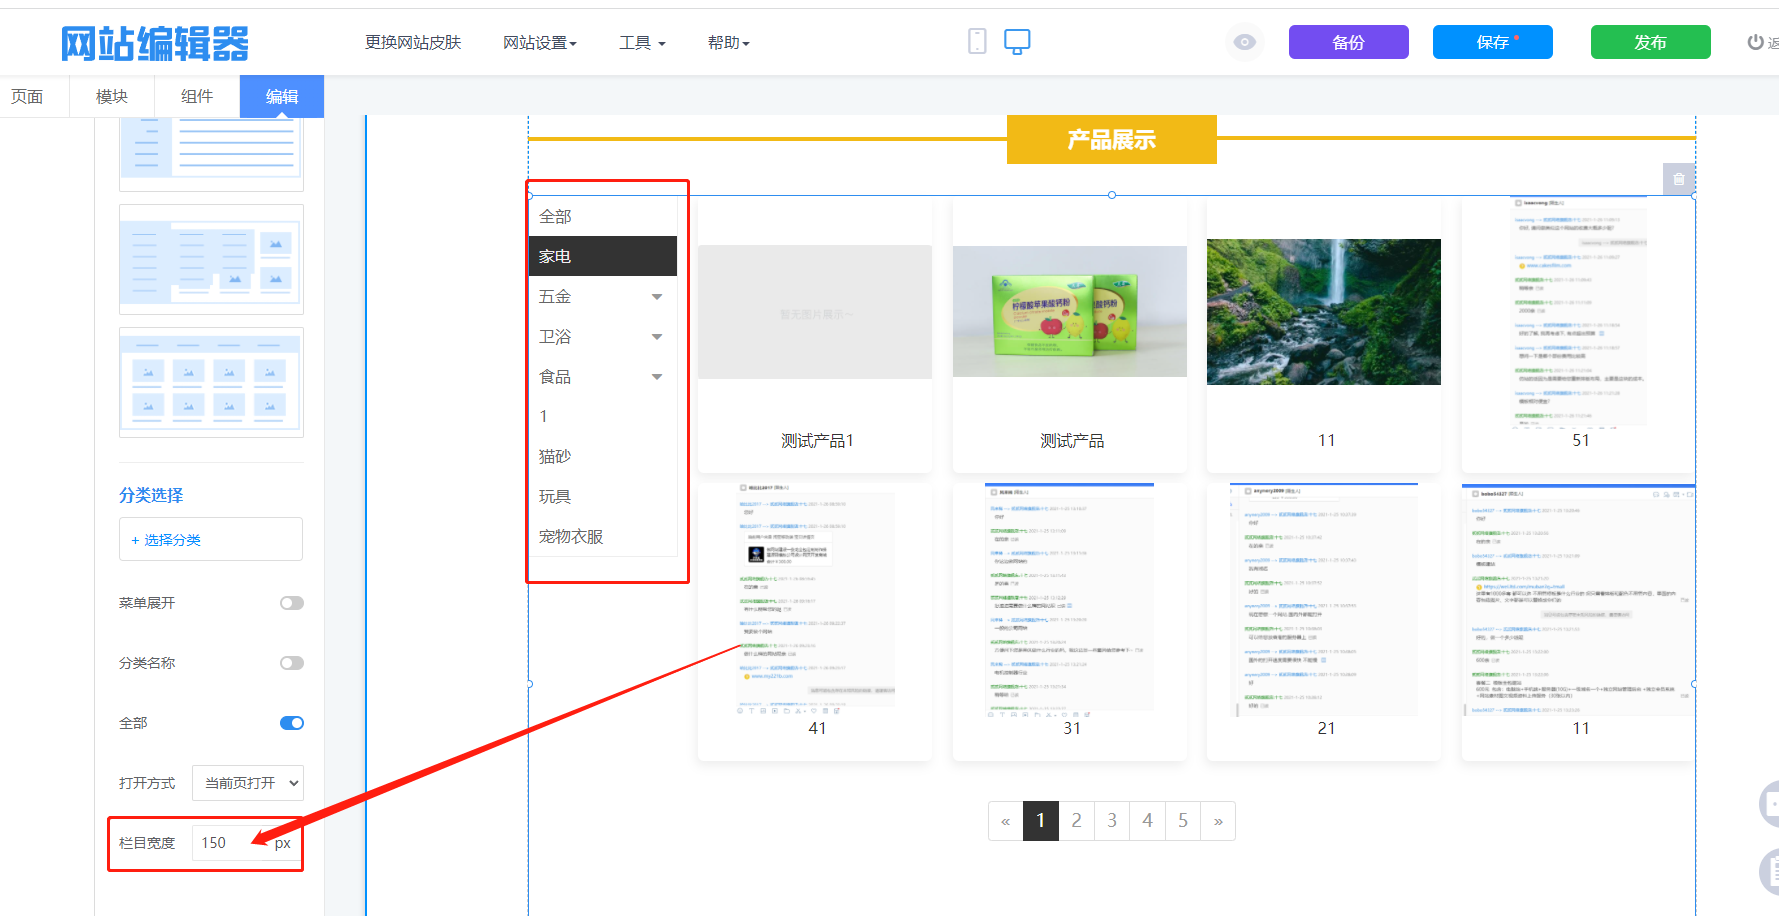This screenshot has height=916, width=1779.
Task: Go to pagination page 2
Action: pos(1077,821)
